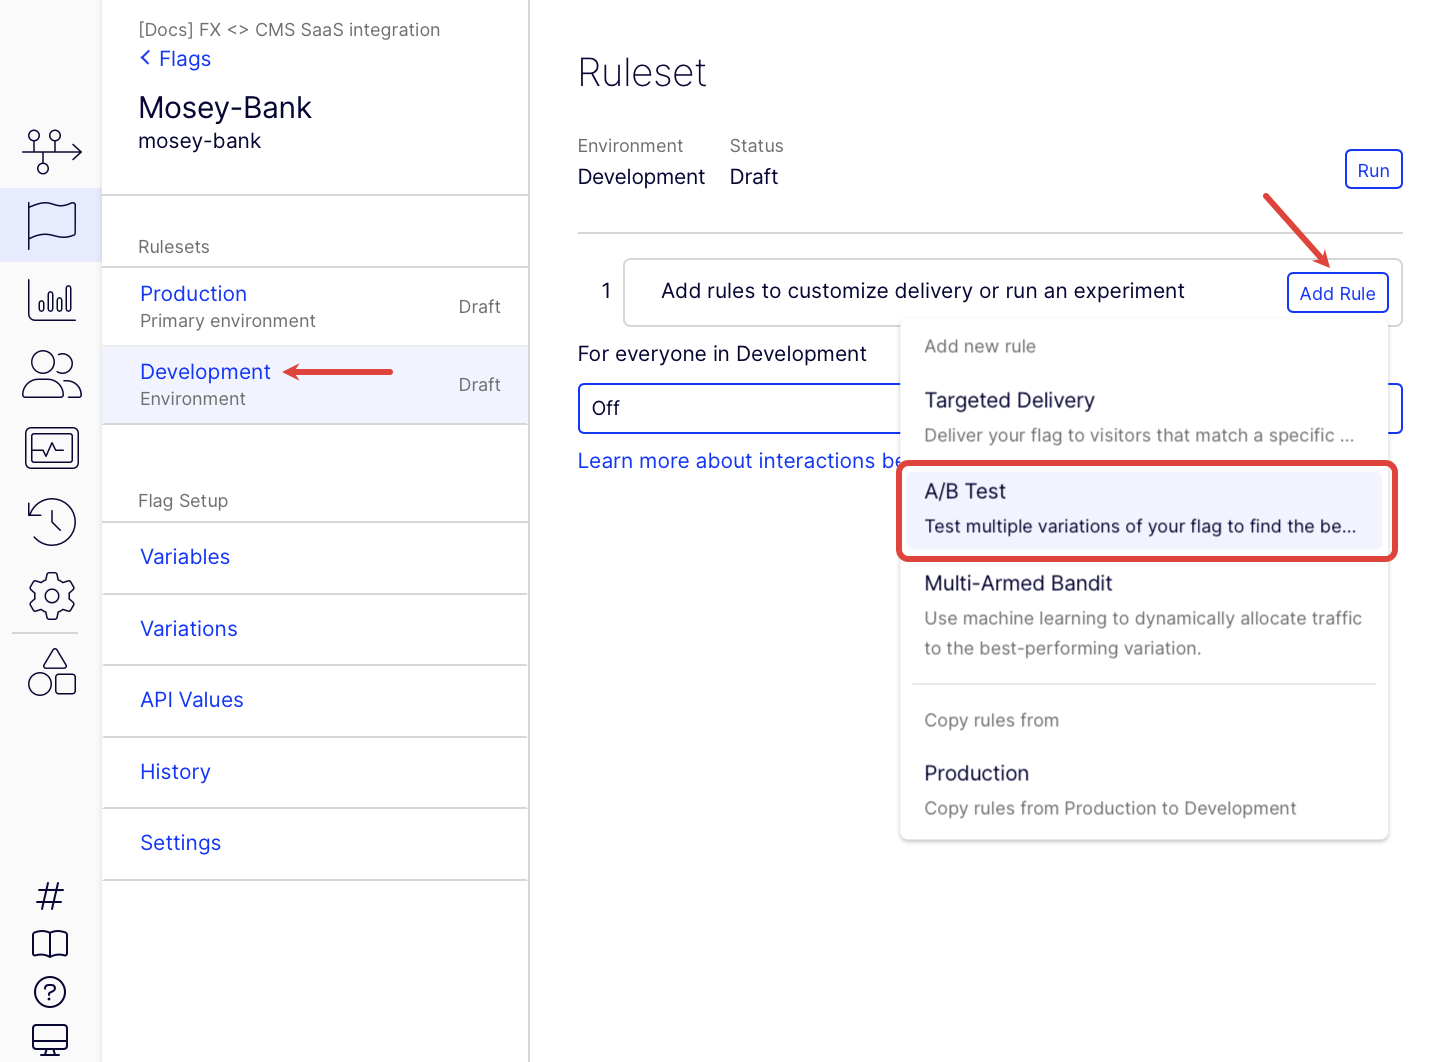Click the Ruleset page heading
Image resolution: width=1438 pixels, height=1062 pixels.
coord(642,73)
